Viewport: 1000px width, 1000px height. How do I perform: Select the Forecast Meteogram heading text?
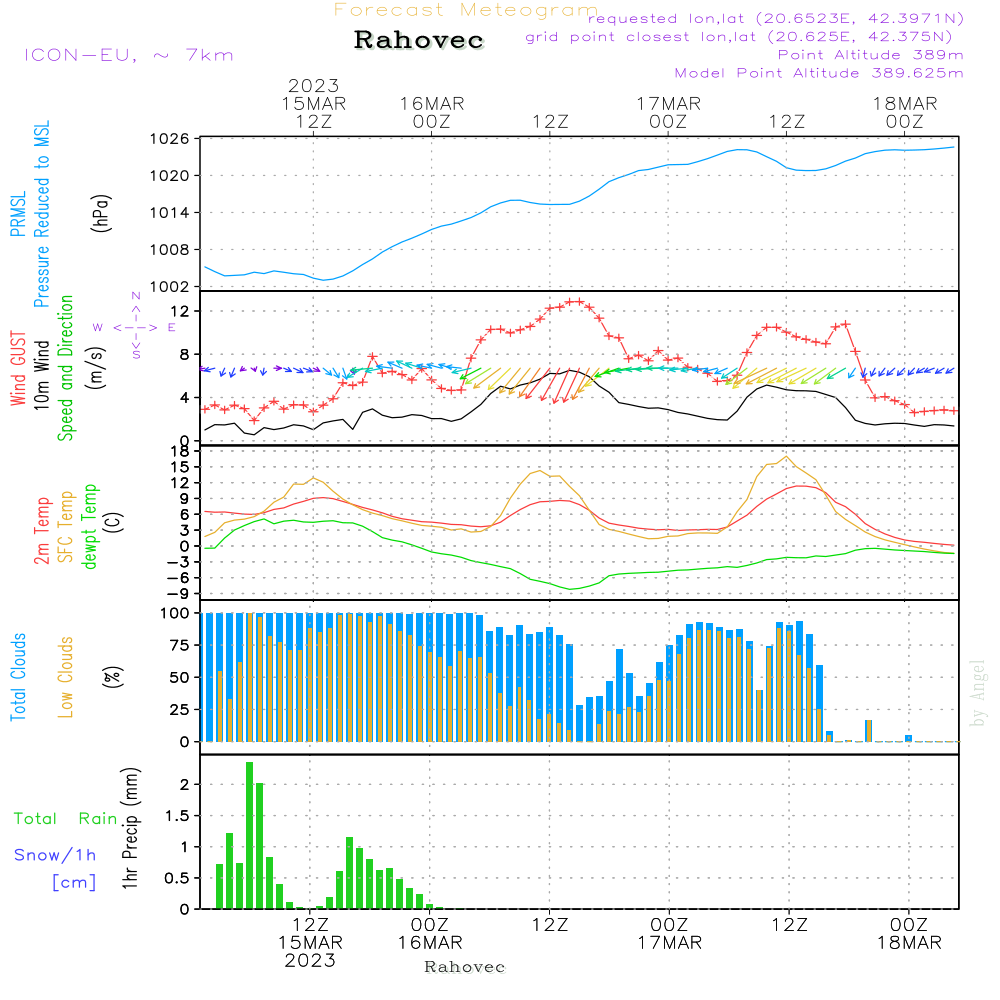tap(465, 10)
